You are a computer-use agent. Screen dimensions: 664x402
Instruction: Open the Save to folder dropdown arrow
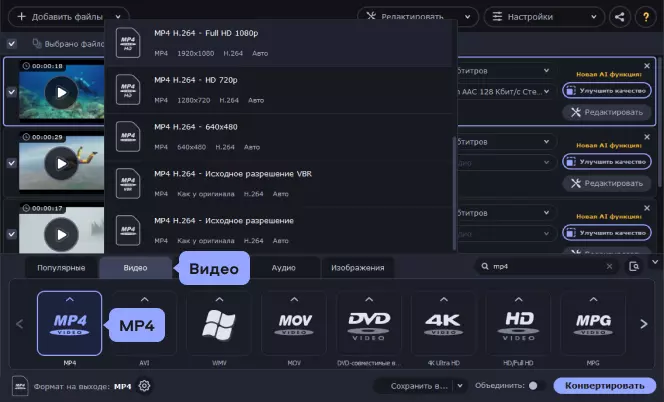(460, 386)
